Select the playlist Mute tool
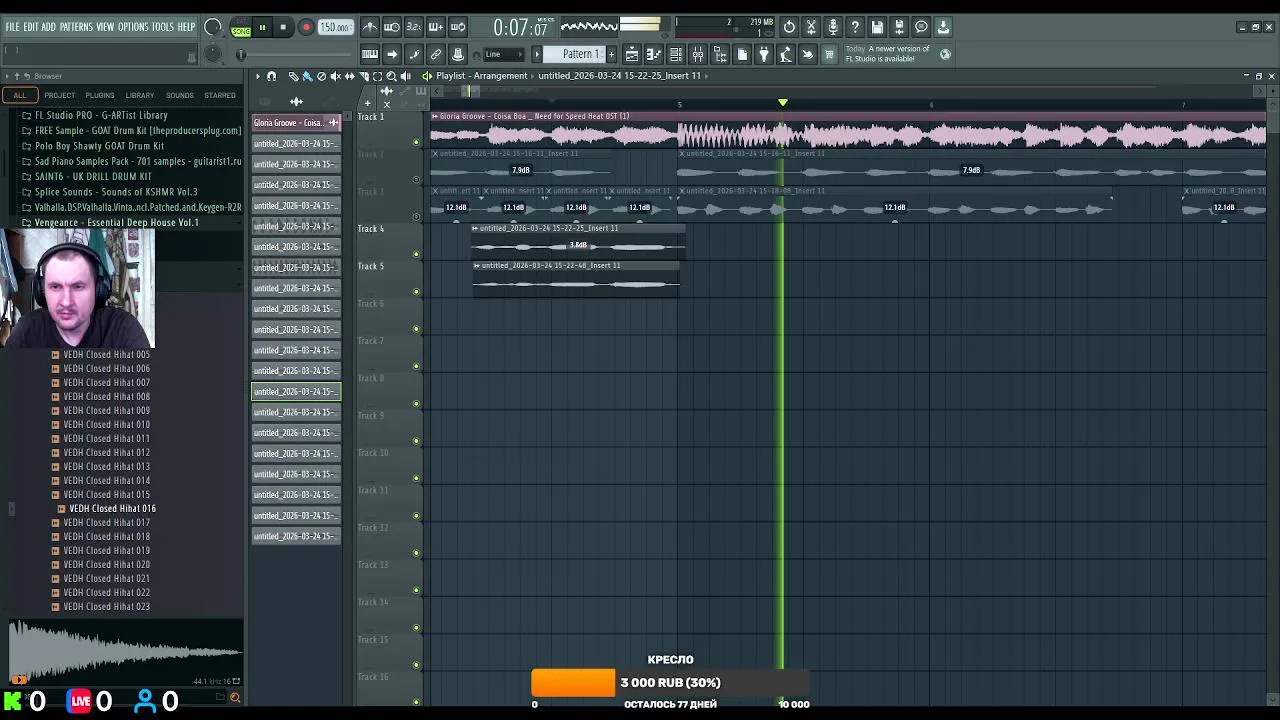The height and width of the screenshot is (720, 1280). click(335, 76)
